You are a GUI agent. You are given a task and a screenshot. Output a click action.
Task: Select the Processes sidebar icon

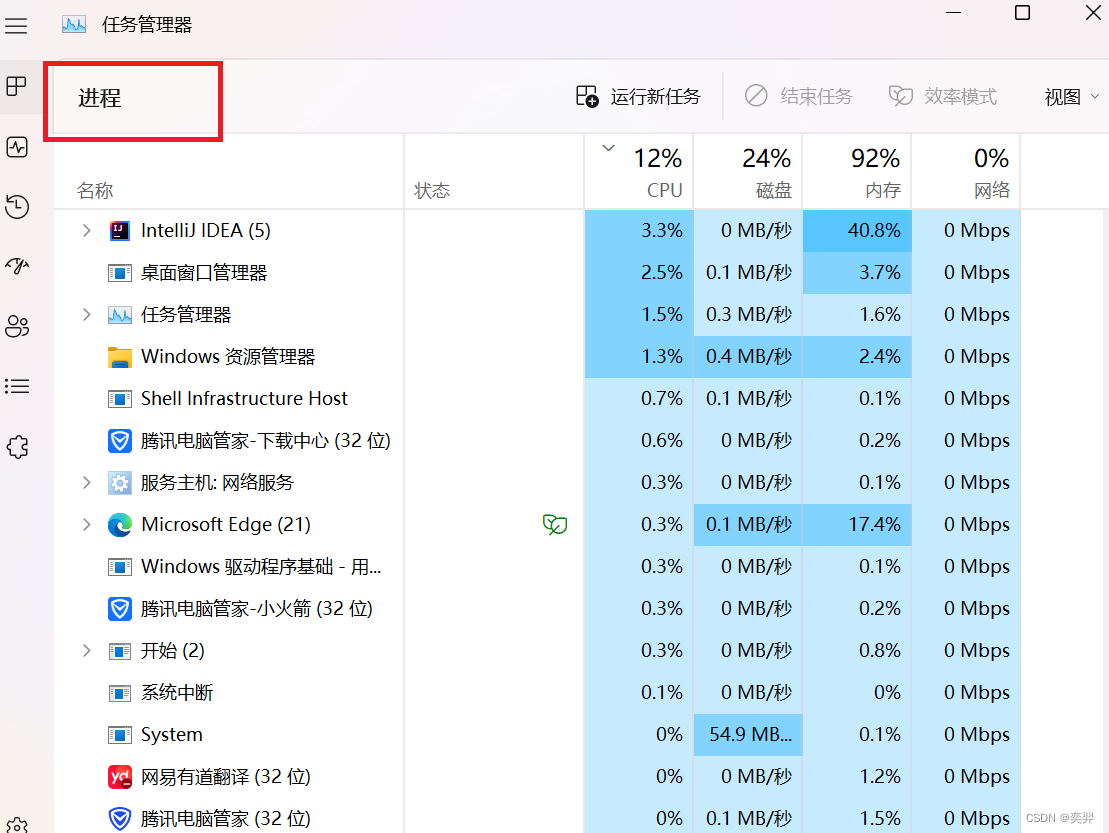(16, 86)
